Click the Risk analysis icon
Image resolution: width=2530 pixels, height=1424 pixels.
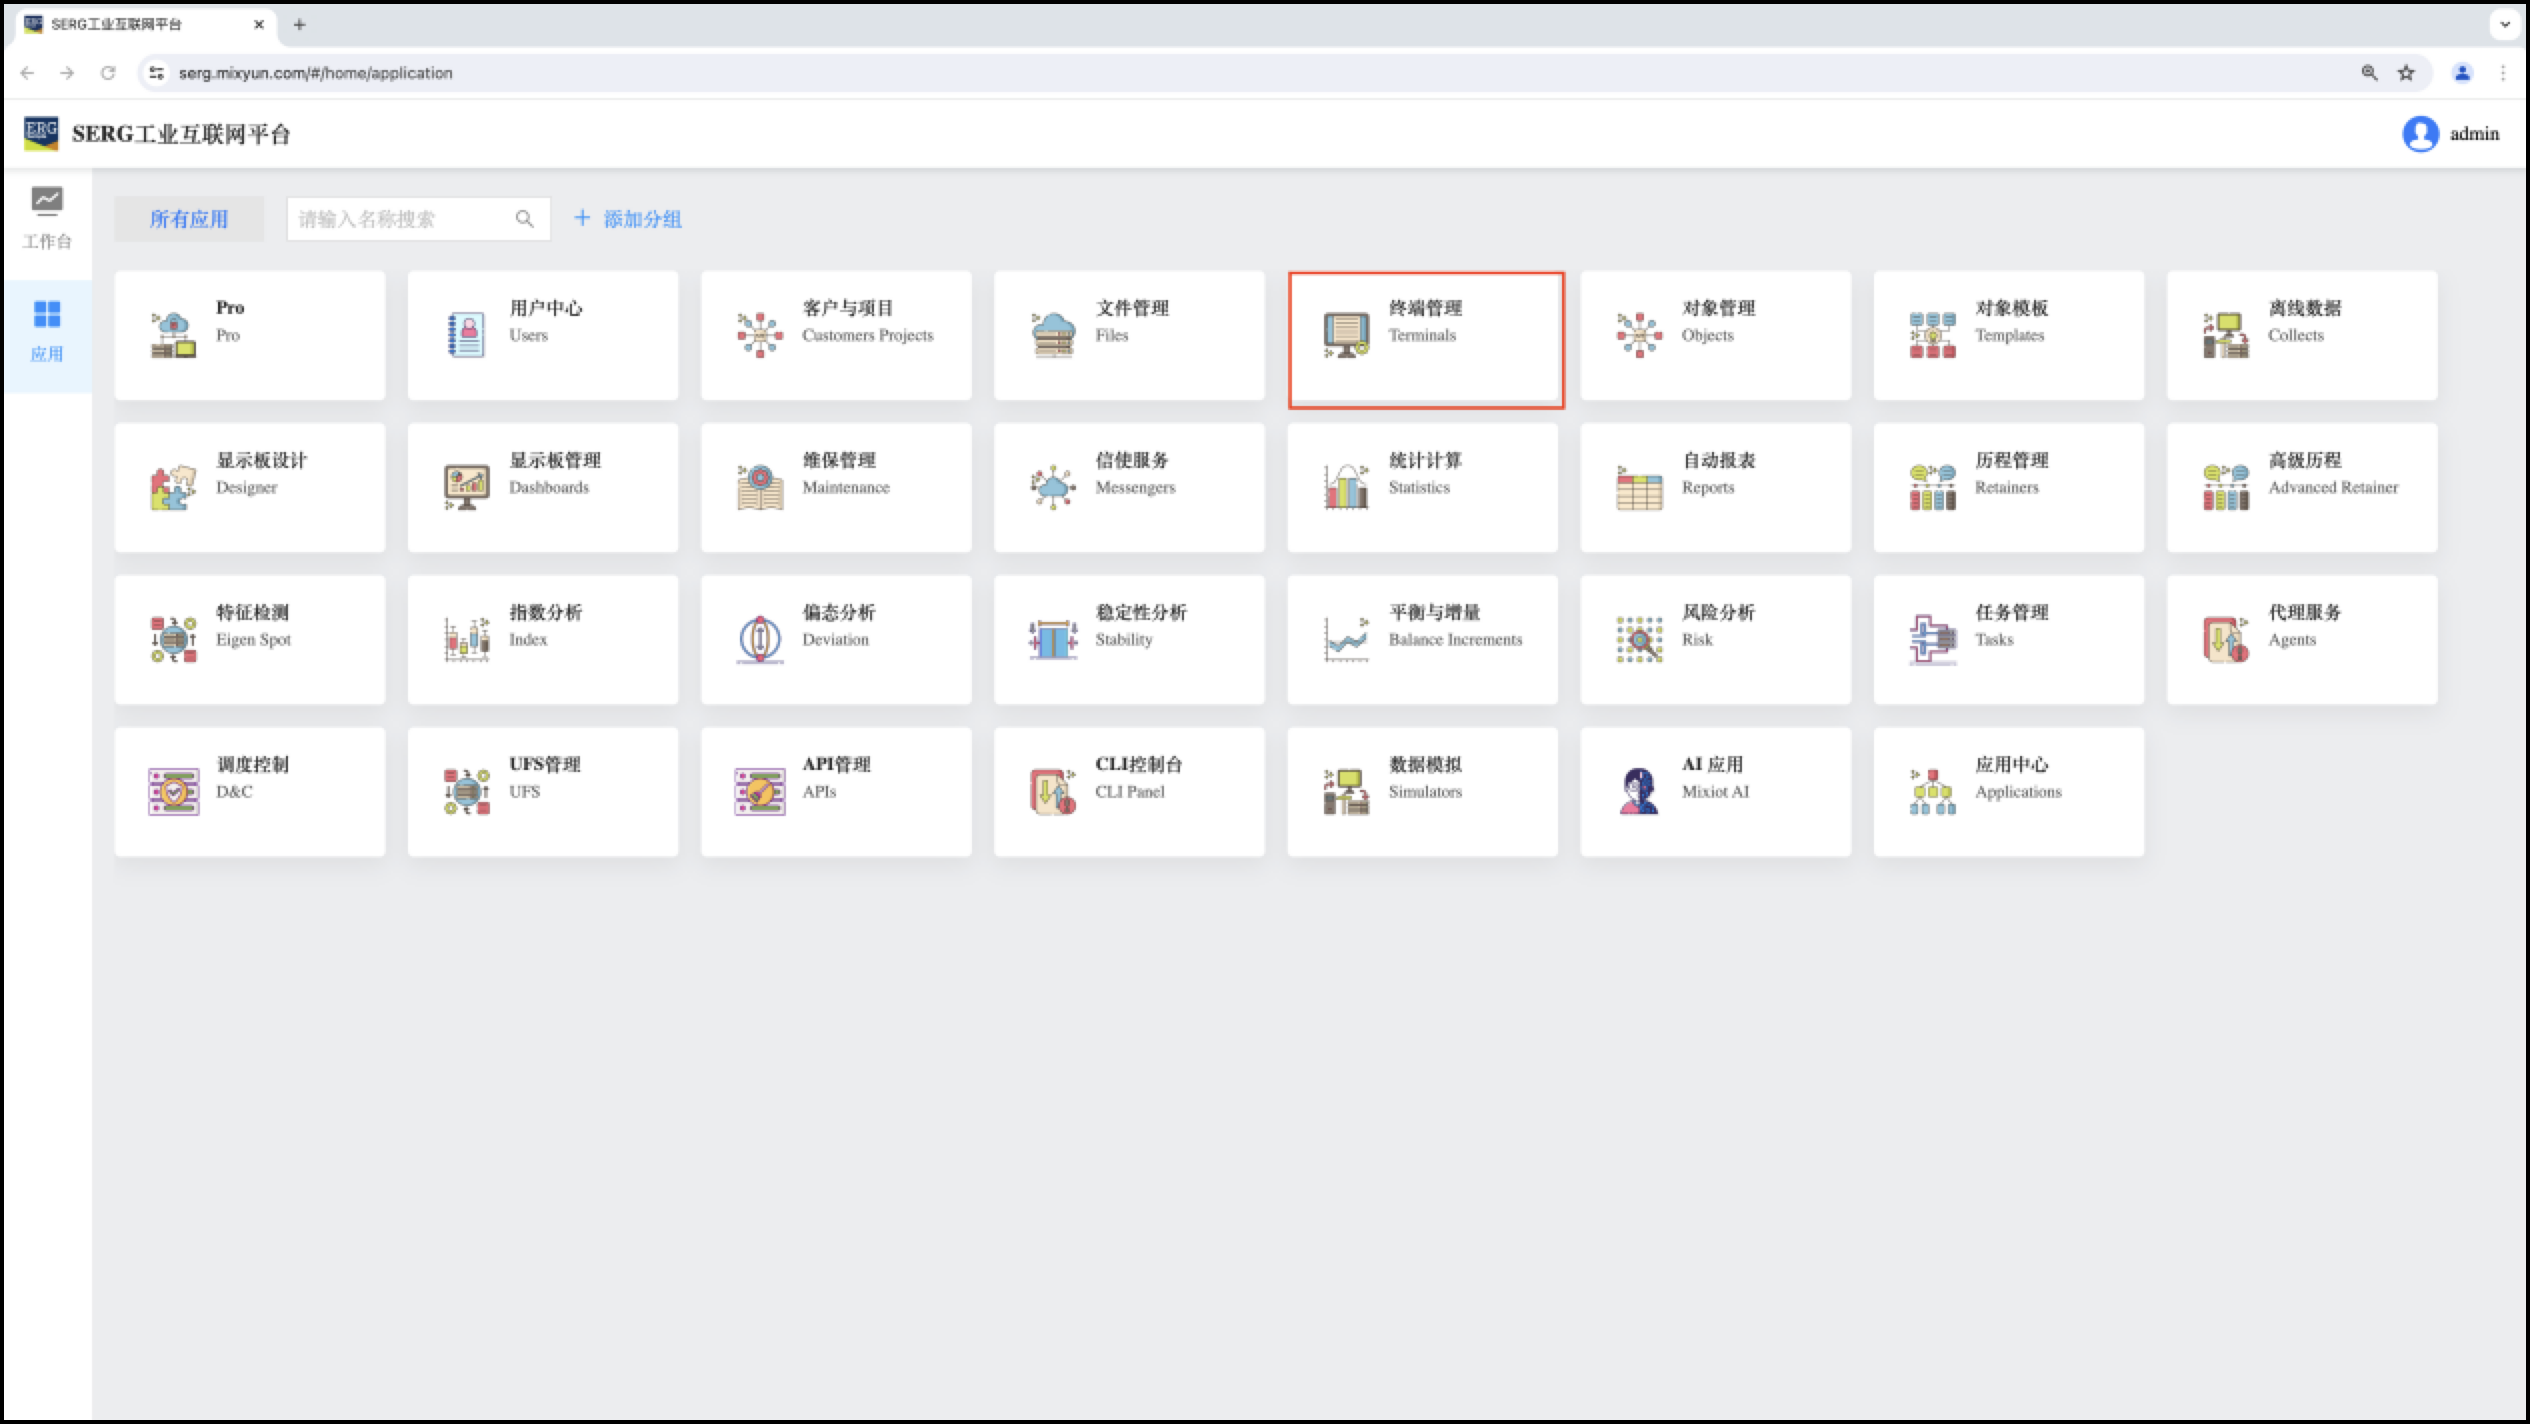pyautogui.click(x=1638, y=639)
